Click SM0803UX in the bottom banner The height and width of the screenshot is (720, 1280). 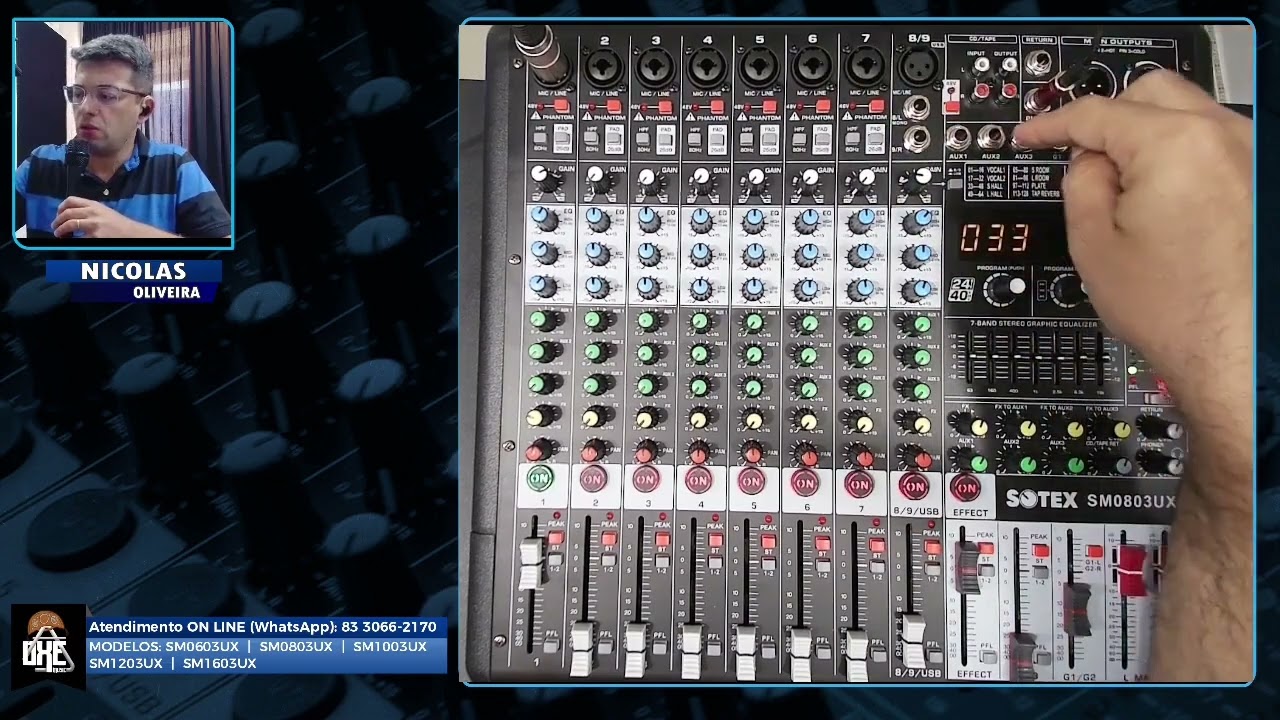296,647
